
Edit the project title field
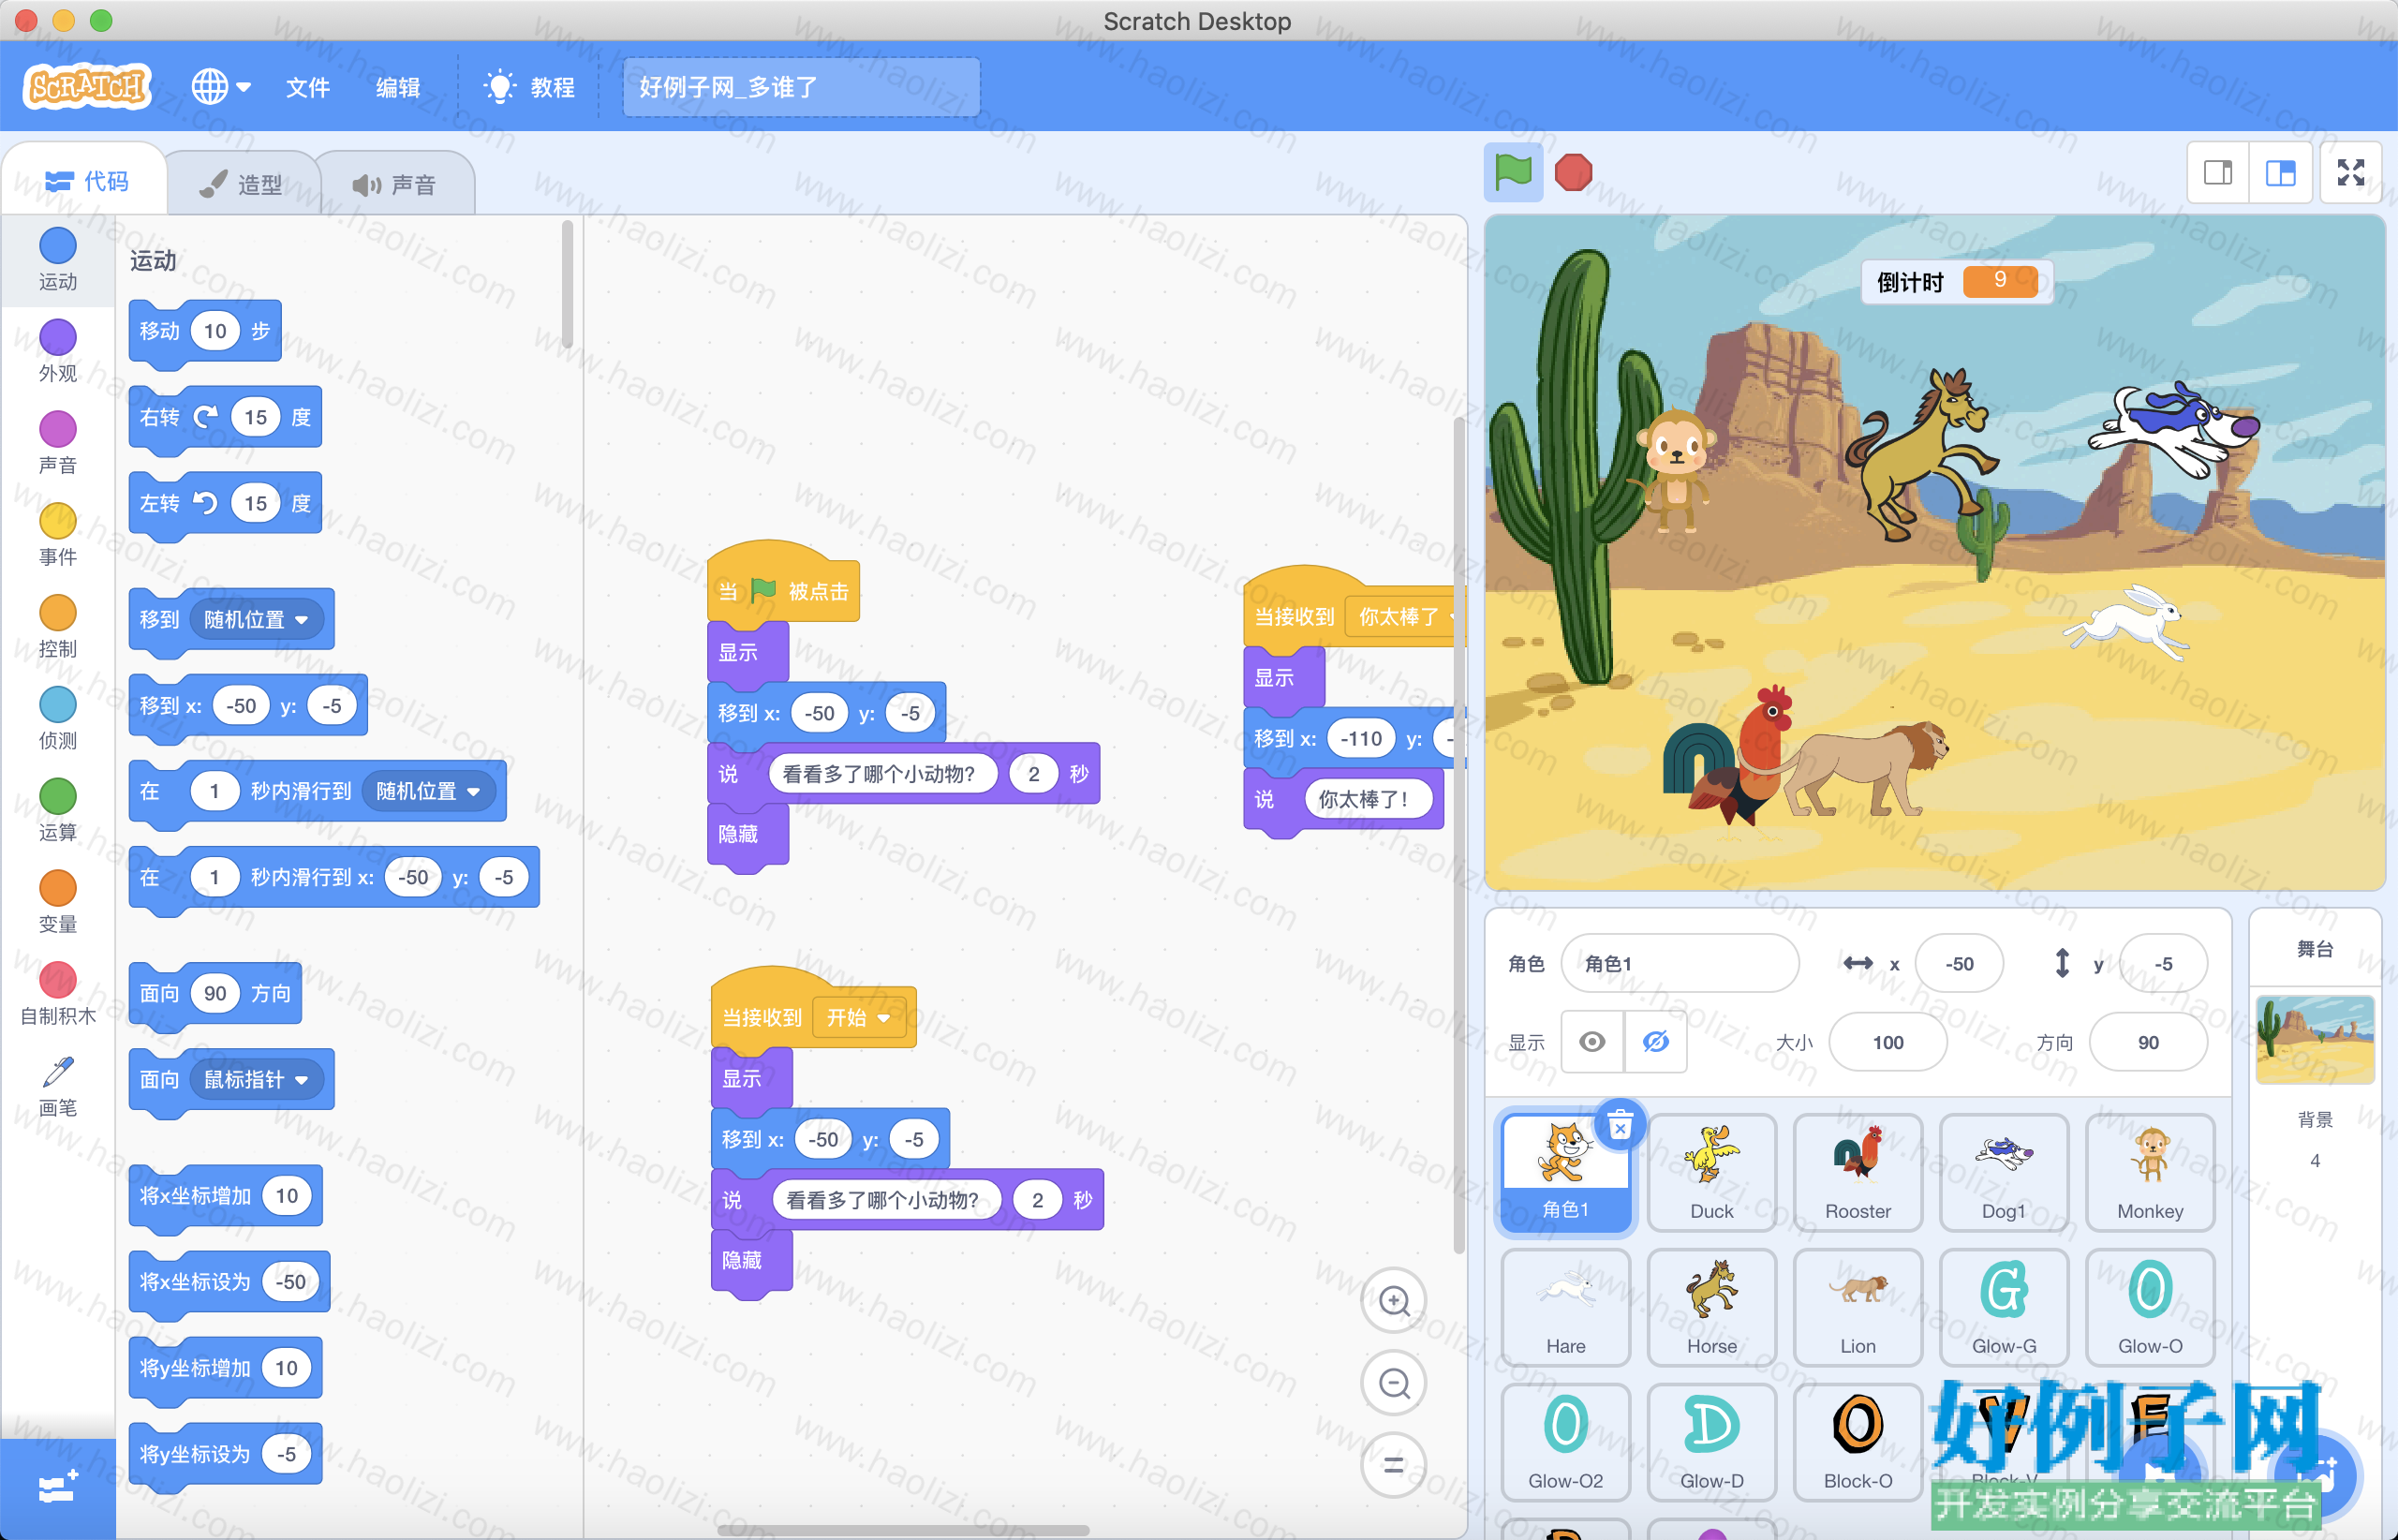coord(801,87)
